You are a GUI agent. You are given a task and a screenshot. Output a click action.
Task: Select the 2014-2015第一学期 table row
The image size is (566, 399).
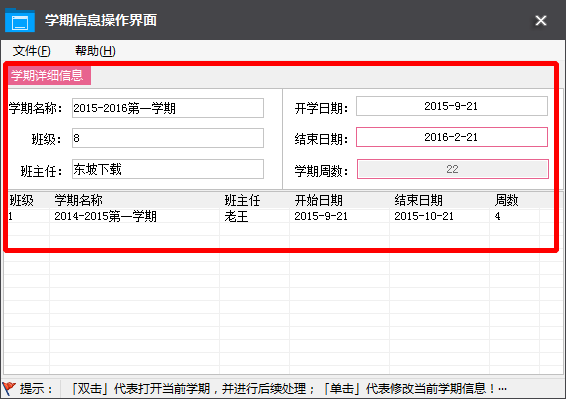tap(280, 216)
